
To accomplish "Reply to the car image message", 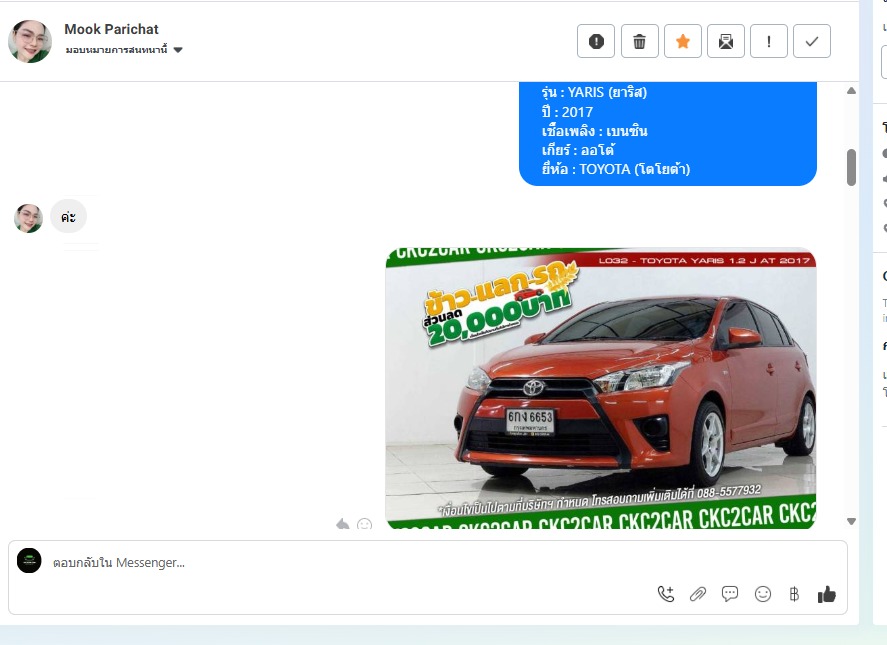I will [x=343, y=524].
